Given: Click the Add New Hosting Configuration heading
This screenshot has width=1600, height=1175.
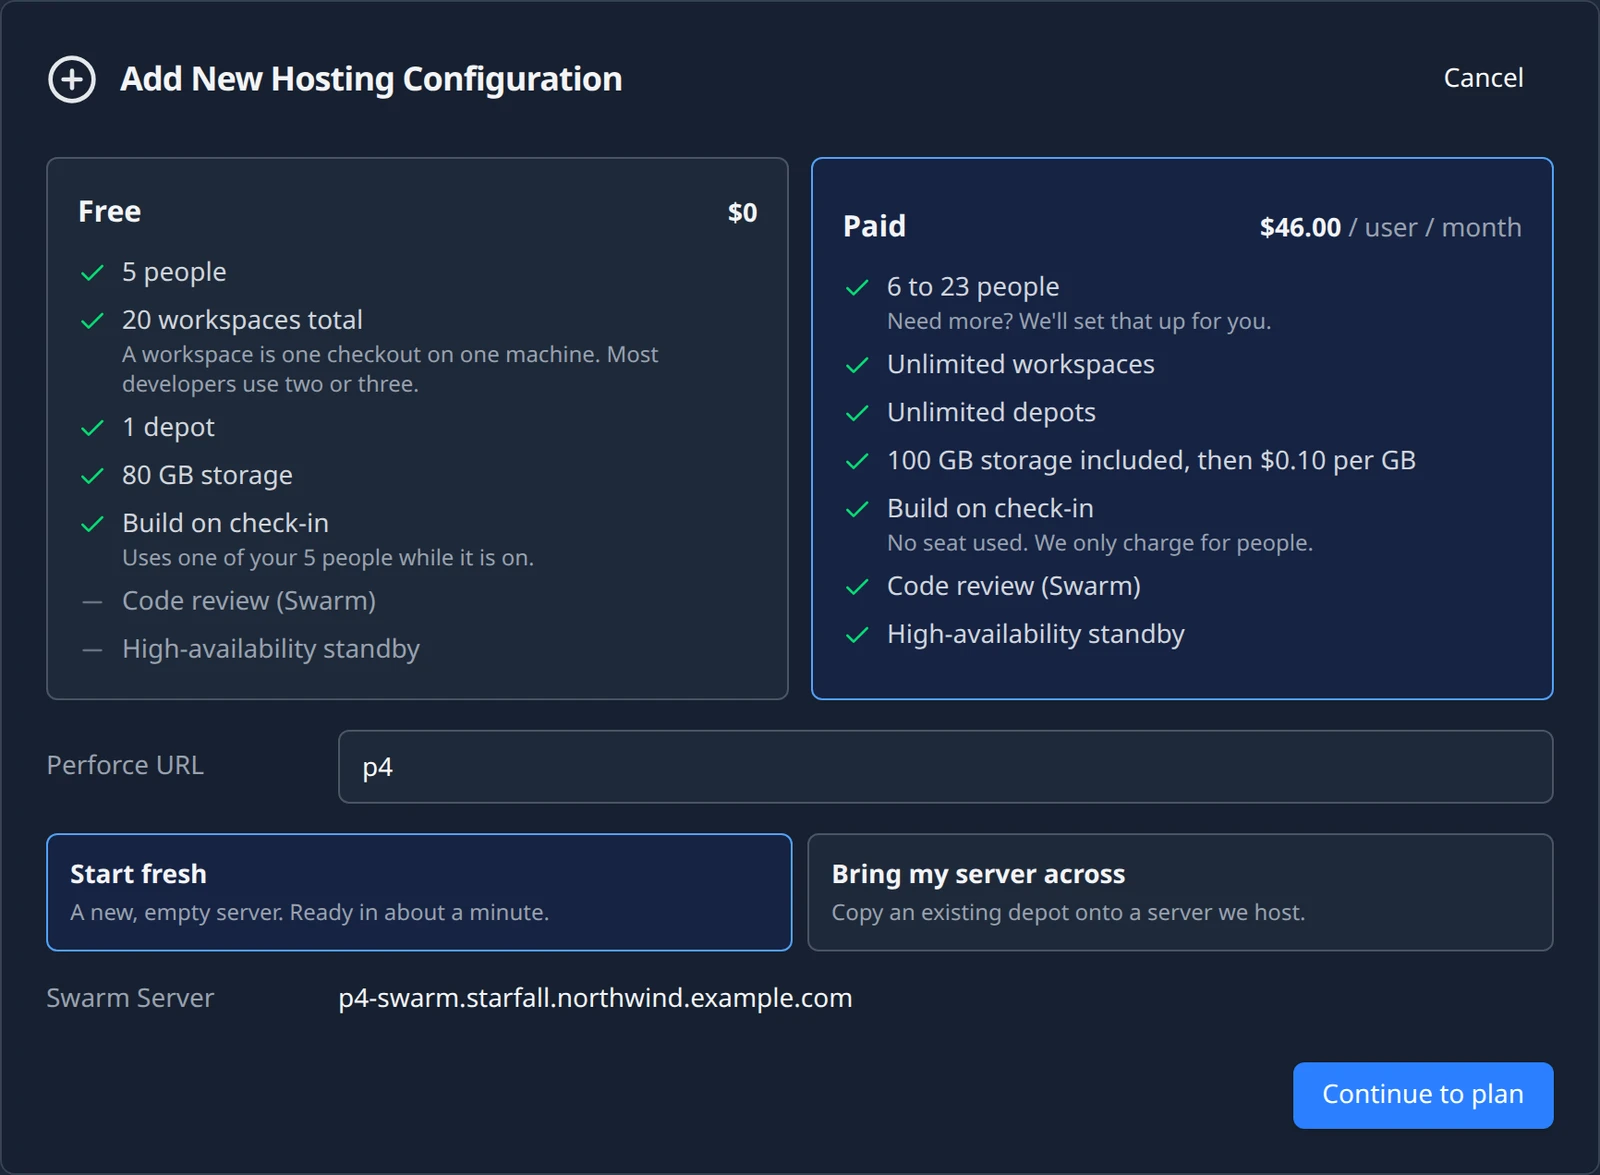Looking at the screenshot, I should 371,79.
